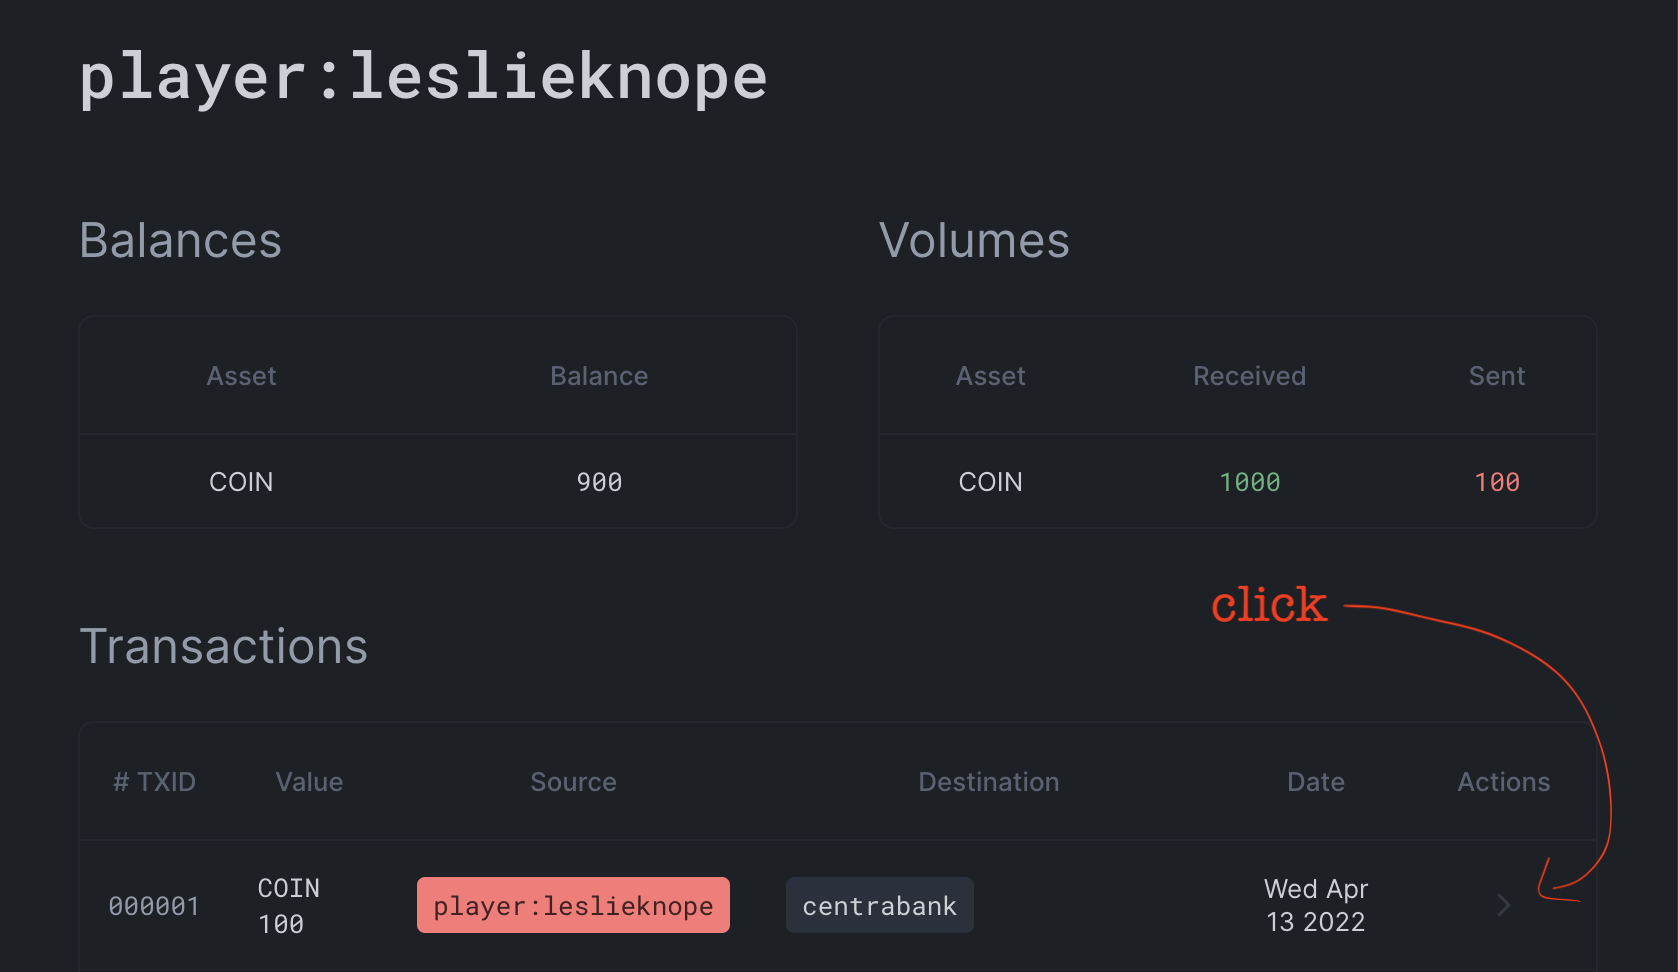Open the player:leslieknope source account badge
This screenshot has height=972, width=1678.
tap(573, 905)
